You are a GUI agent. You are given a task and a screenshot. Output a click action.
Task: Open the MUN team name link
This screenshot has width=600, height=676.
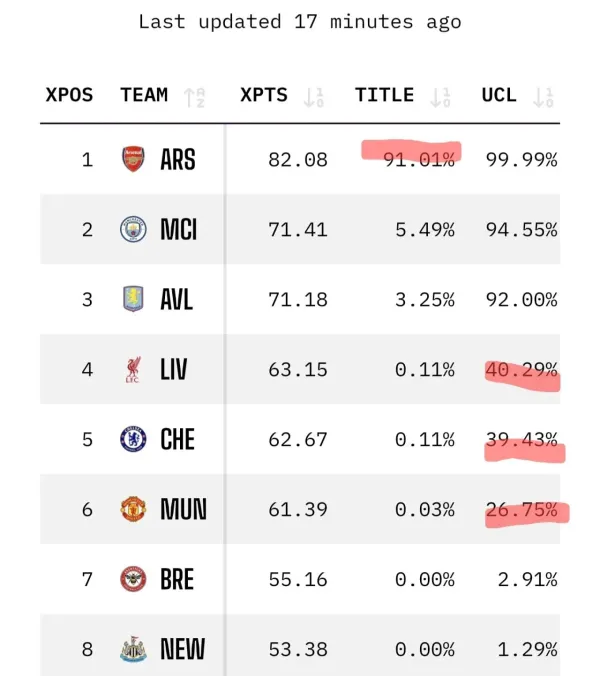coord(184,509)
